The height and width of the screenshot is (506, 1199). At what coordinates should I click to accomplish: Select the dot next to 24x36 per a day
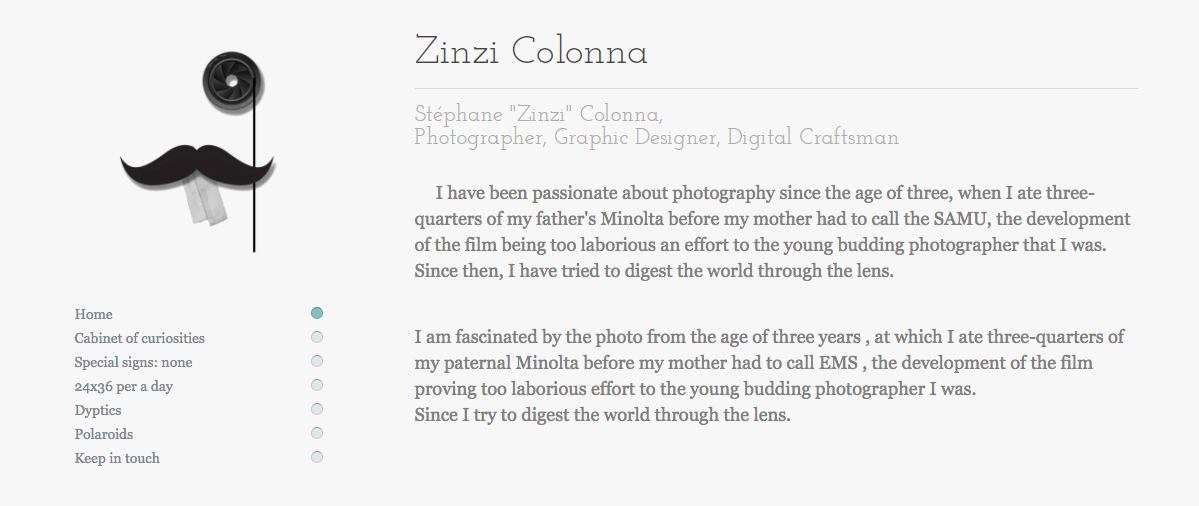point(317,385)
